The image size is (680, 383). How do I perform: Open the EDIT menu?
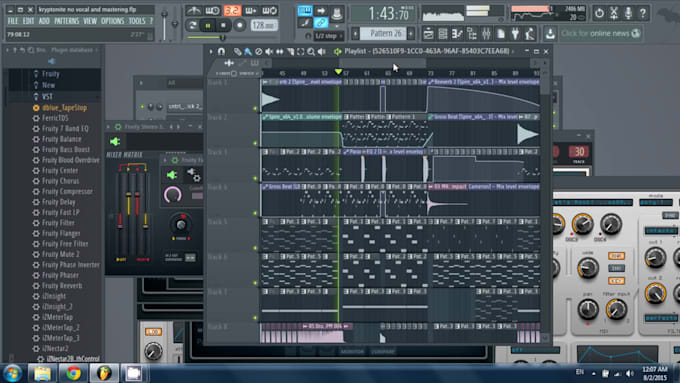(x=28, y=21)
